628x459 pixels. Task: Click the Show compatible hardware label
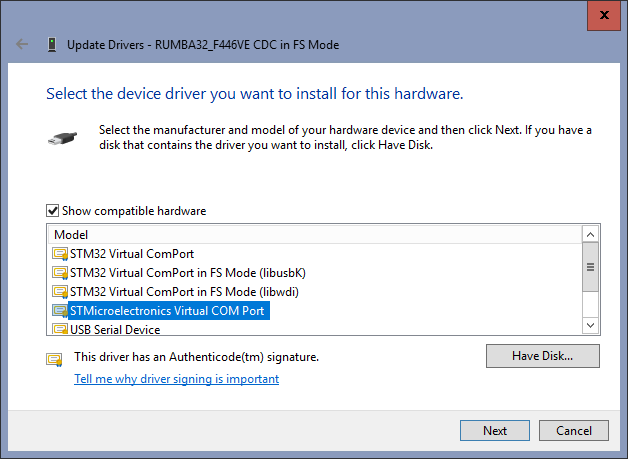tap(134, 211)
